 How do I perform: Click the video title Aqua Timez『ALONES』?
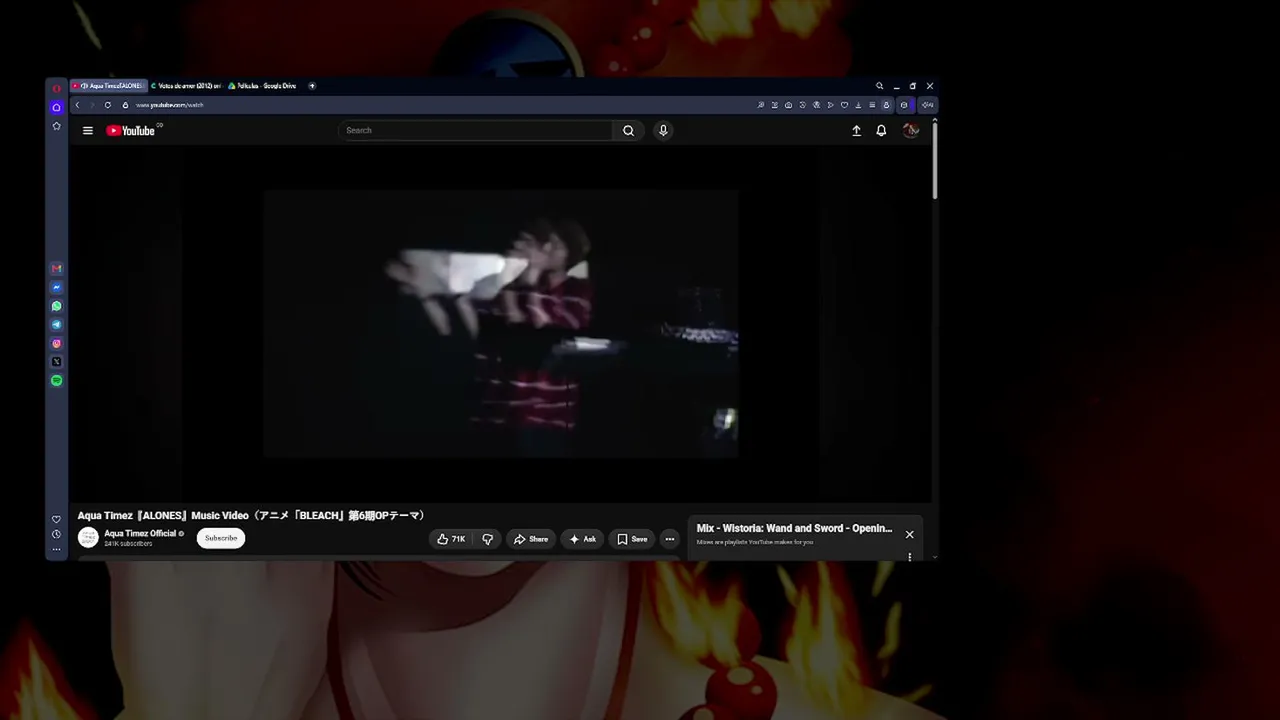click(x=251, y=516)
